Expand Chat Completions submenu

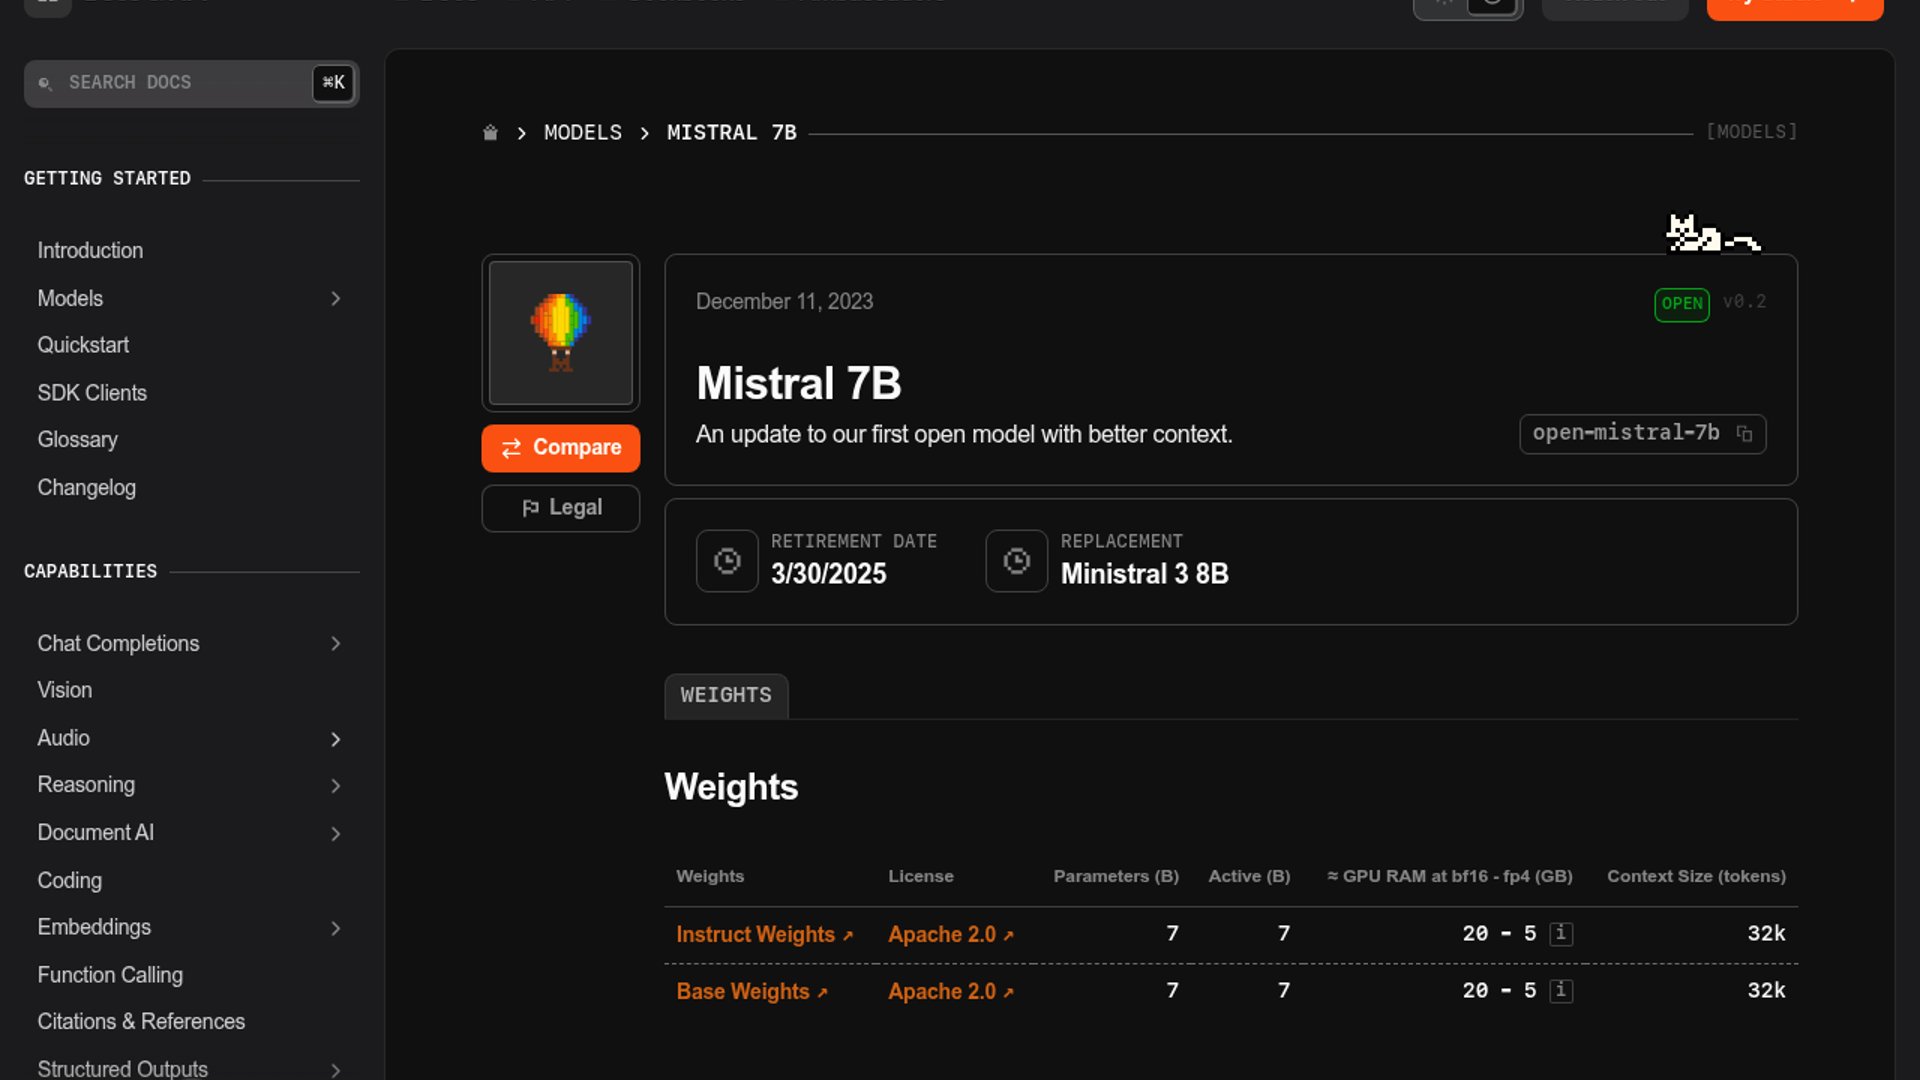(x=335, y=644)
